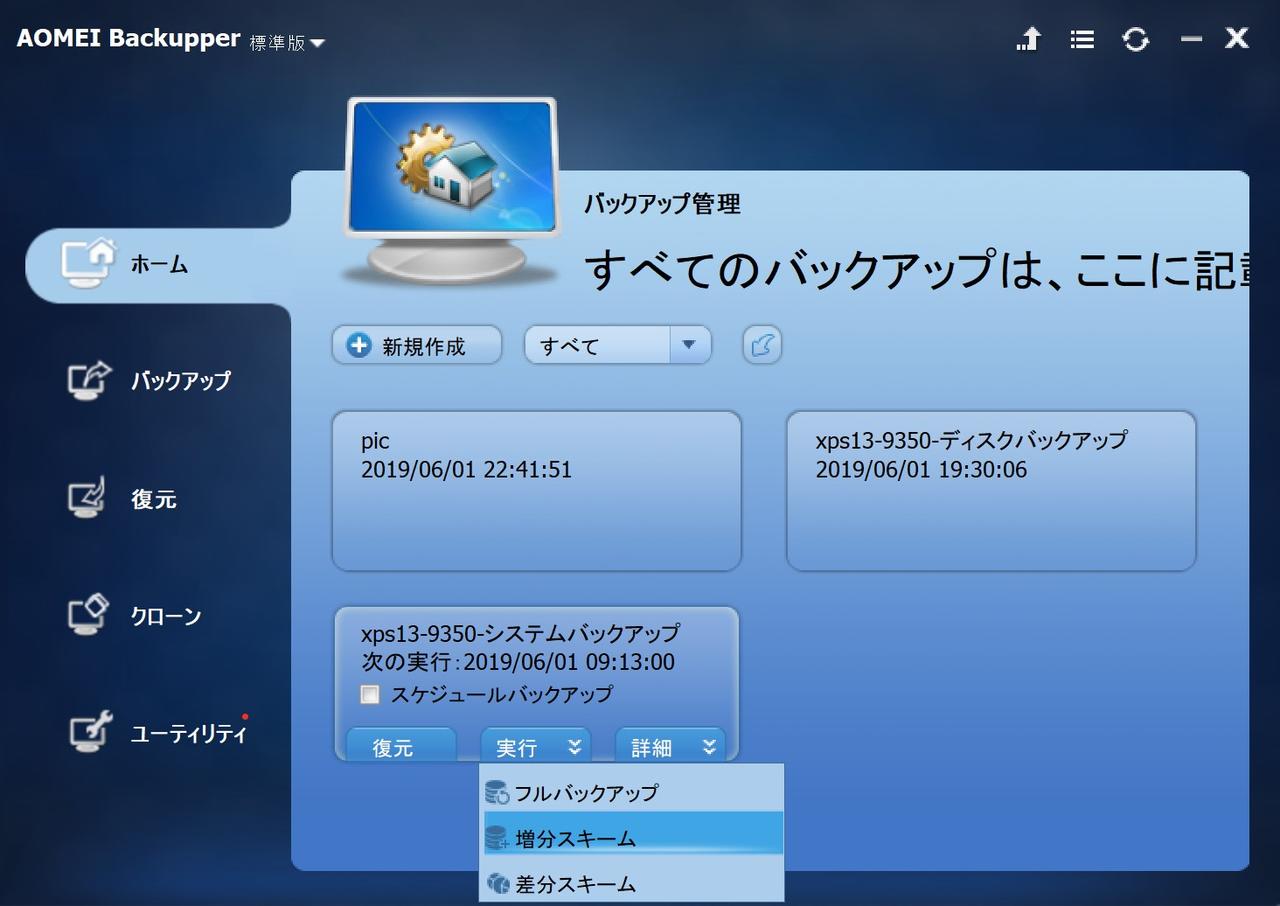Viewport: 1280px width, 906px height.
Task: Close the AOMEI Backupper window
Action: tap(1237, 39)
